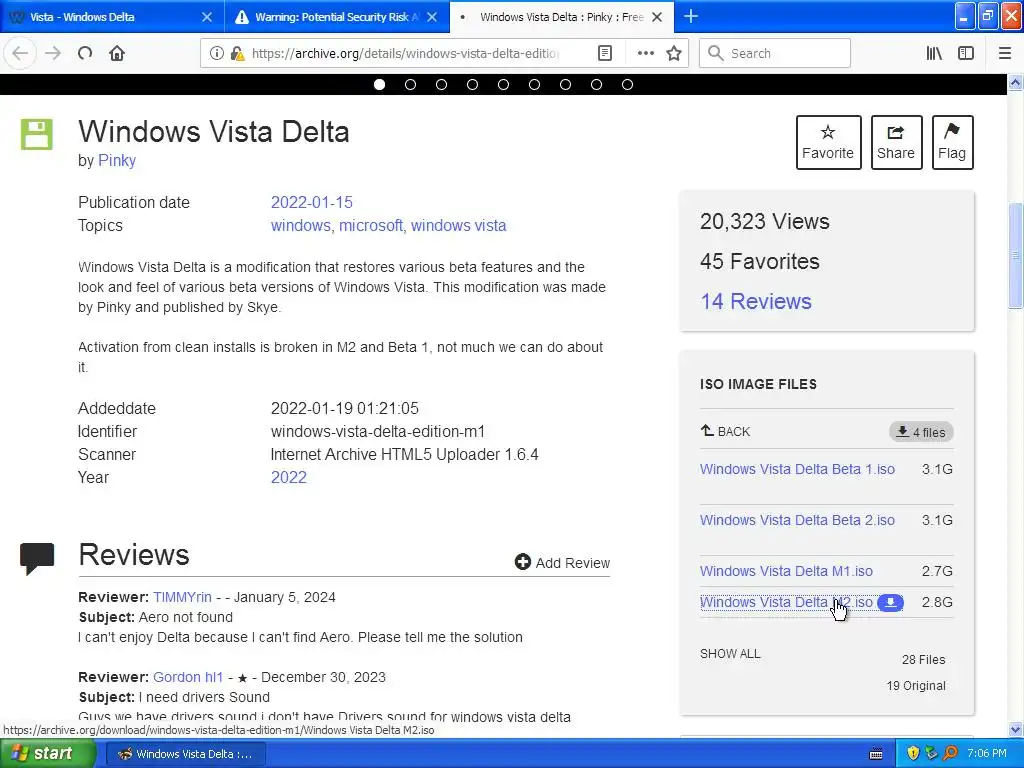Show sidebars icon in toolbar
The height and width of the screenshot is (768, 1024).
[x=965, y=53]
